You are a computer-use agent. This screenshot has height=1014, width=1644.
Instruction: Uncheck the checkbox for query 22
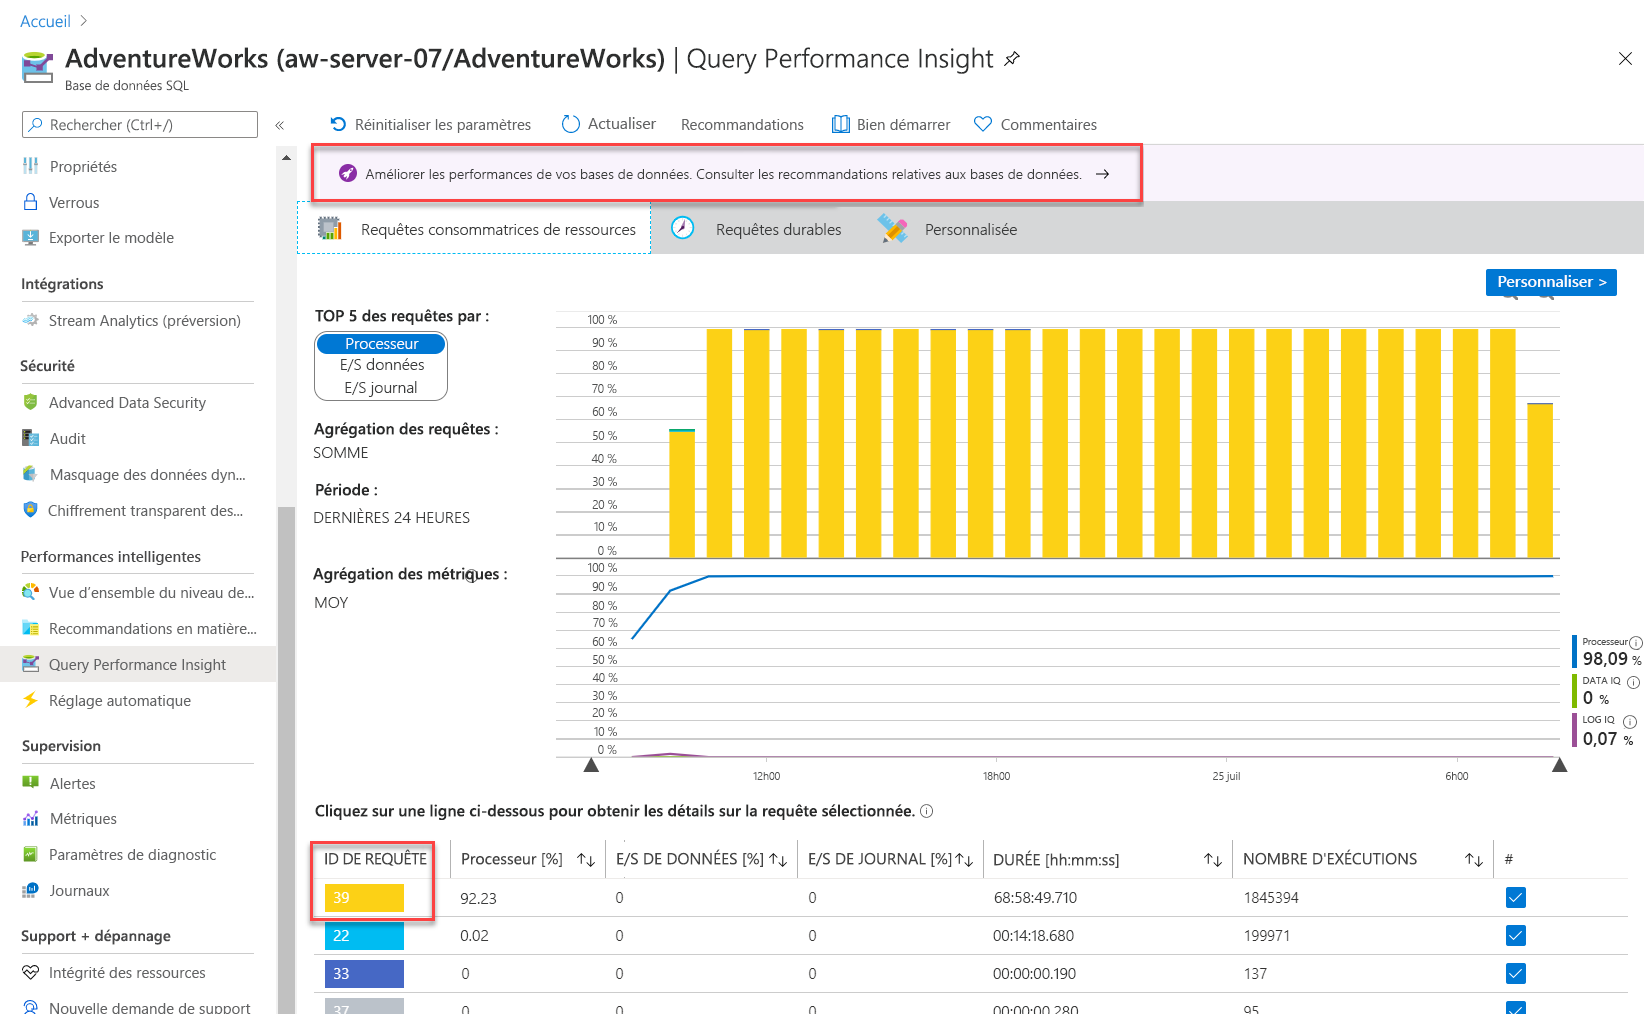(1516, 935)
